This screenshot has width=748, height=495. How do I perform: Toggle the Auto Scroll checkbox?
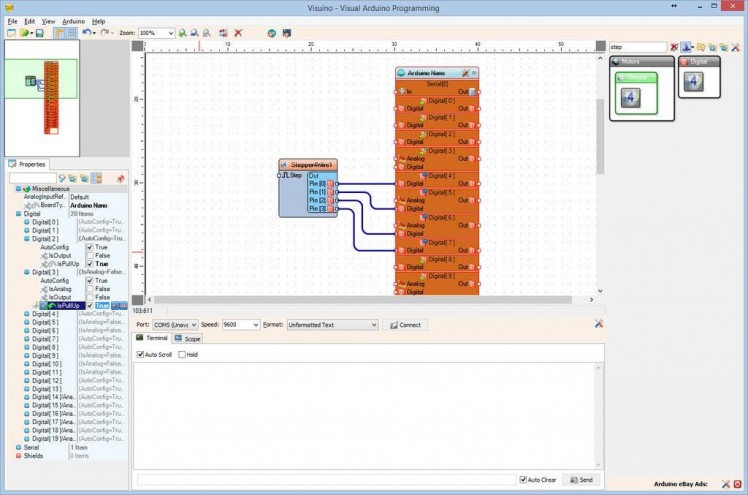141,354
